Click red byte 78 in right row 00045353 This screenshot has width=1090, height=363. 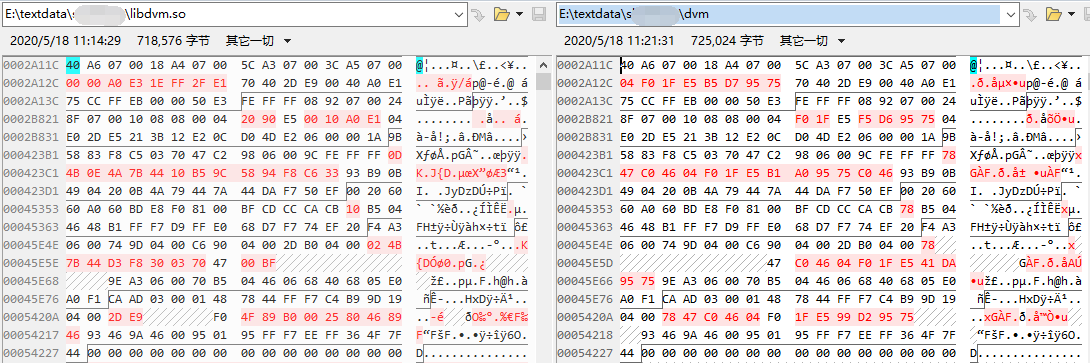(x=906, y=209)
